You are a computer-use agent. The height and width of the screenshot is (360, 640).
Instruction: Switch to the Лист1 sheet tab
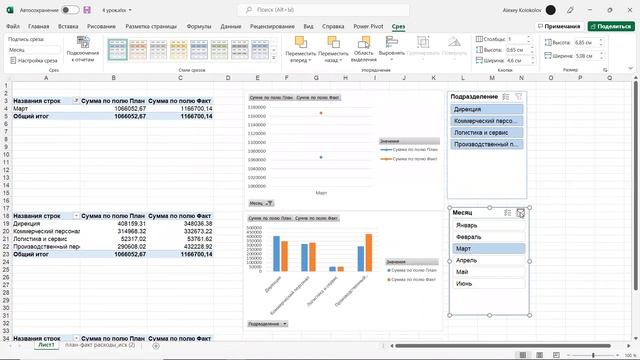point(46,345)
